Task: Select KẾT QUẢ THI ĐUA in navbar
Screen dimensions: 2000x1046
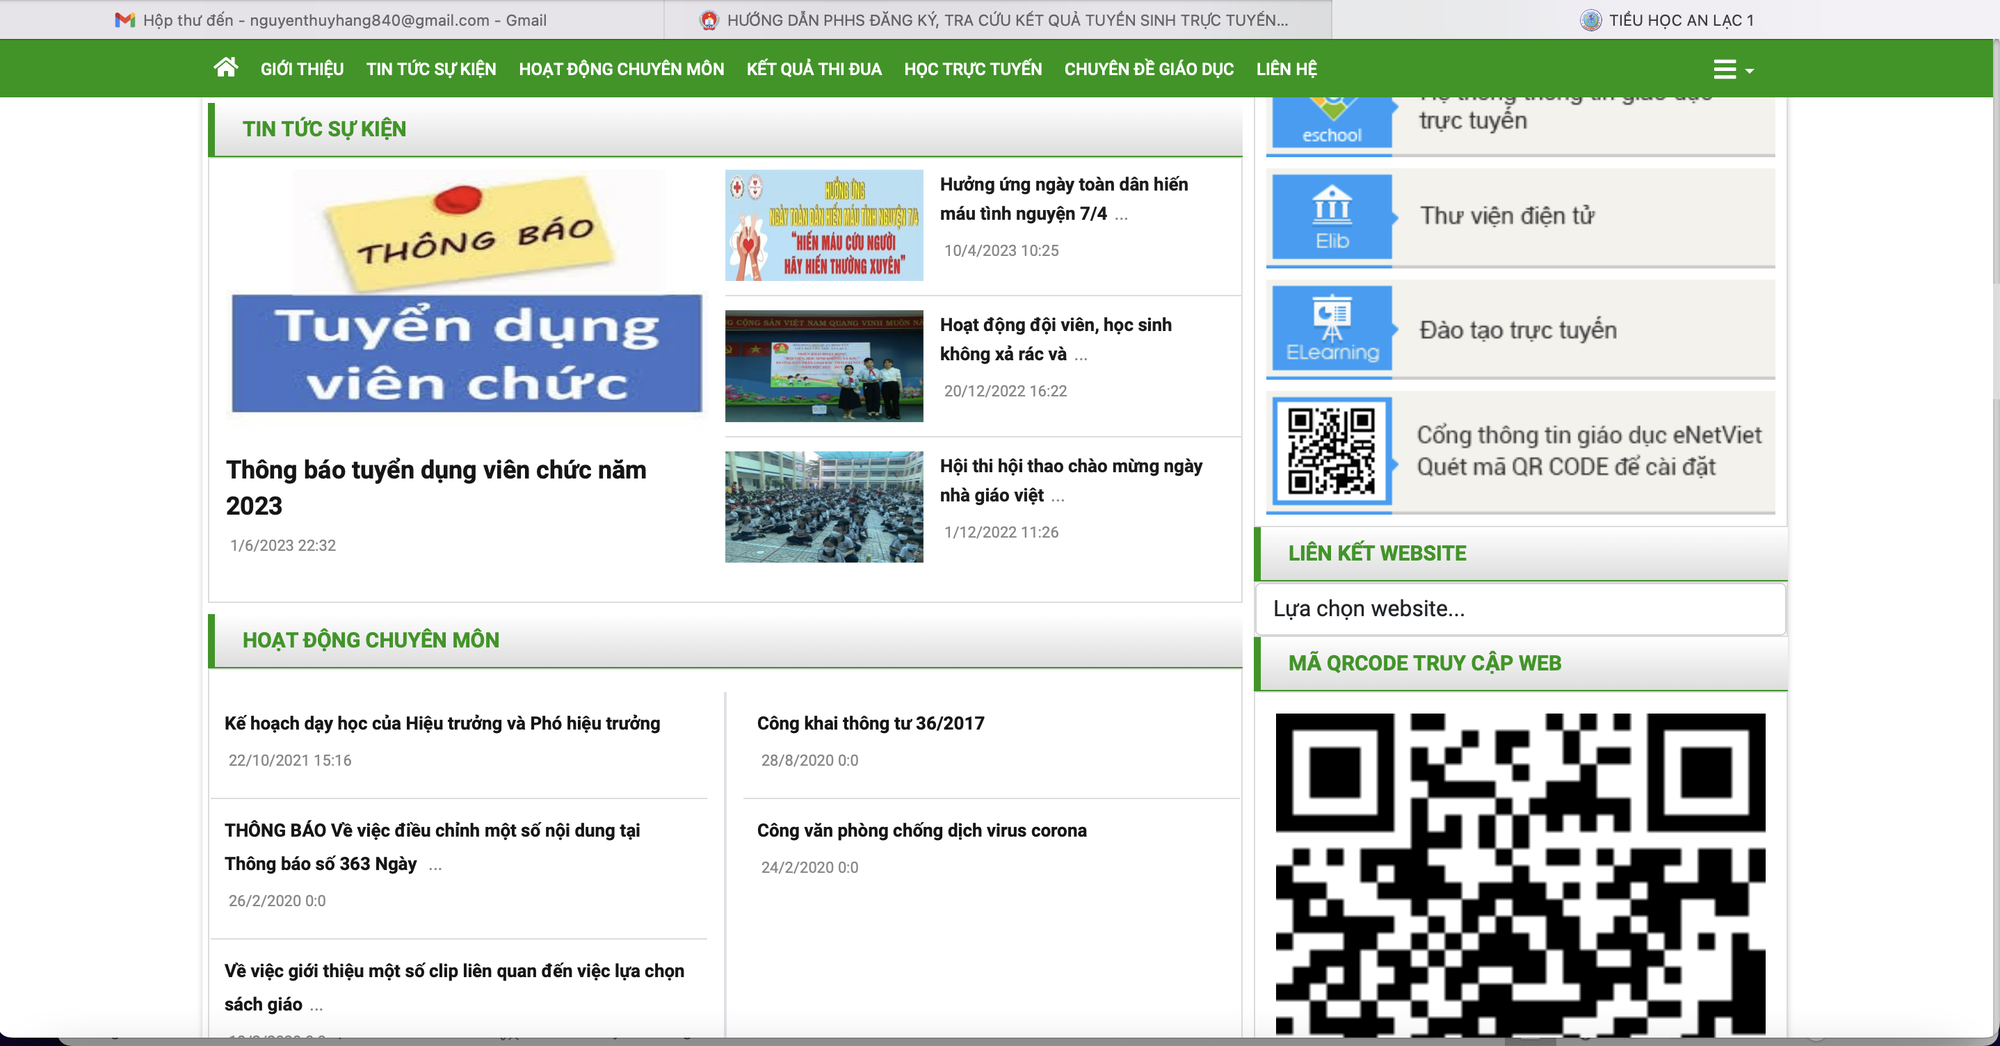Action: tap(814, 69)
